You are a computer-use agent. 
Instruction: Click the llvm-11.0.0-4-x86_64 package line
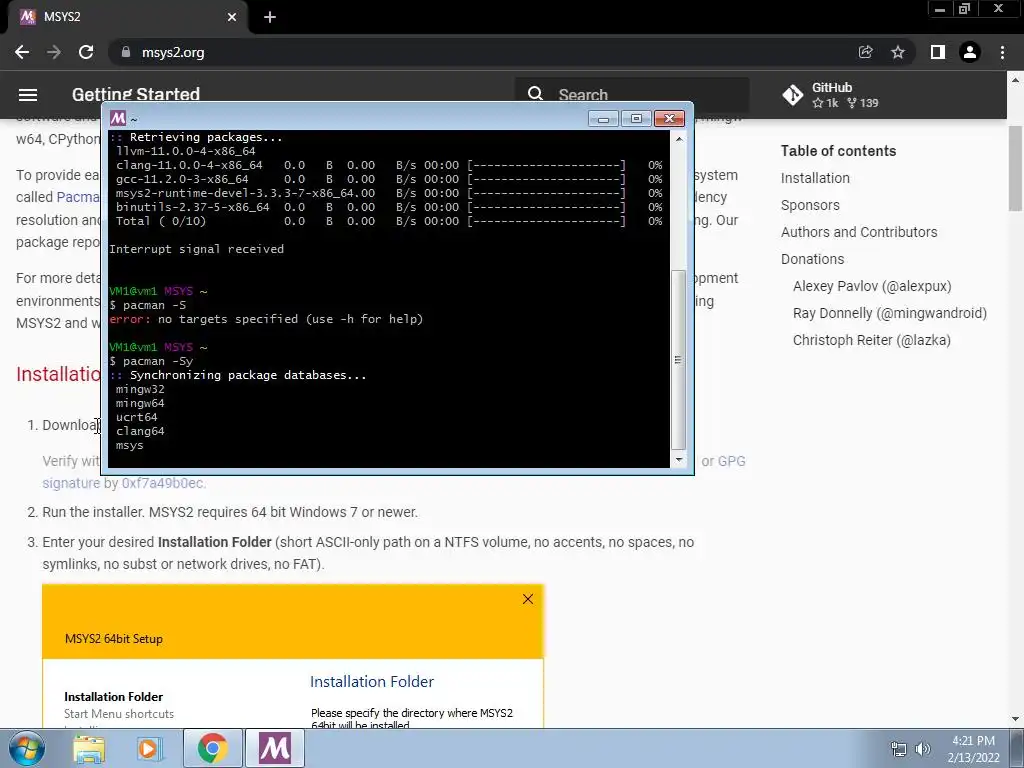pos(186,151)
